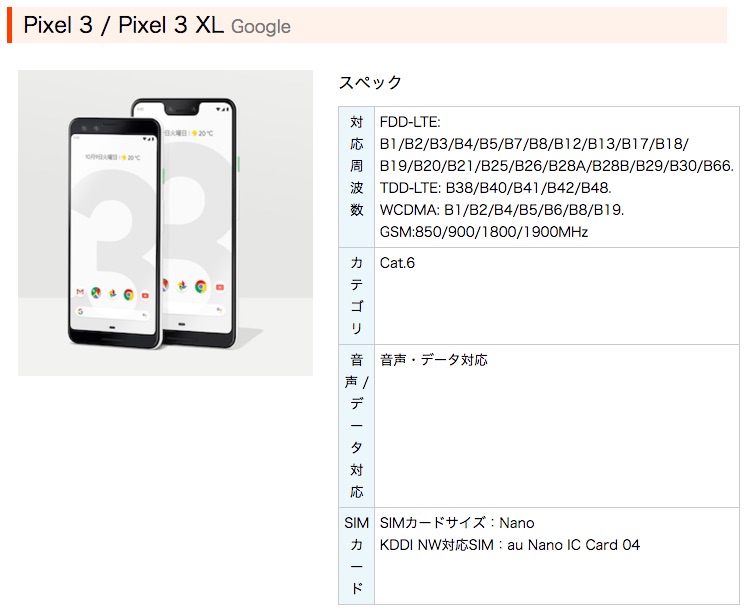Click the band line starting with B19/B20/B21
The width and height of the screenshot is (748, 612).
click(557, 166)
